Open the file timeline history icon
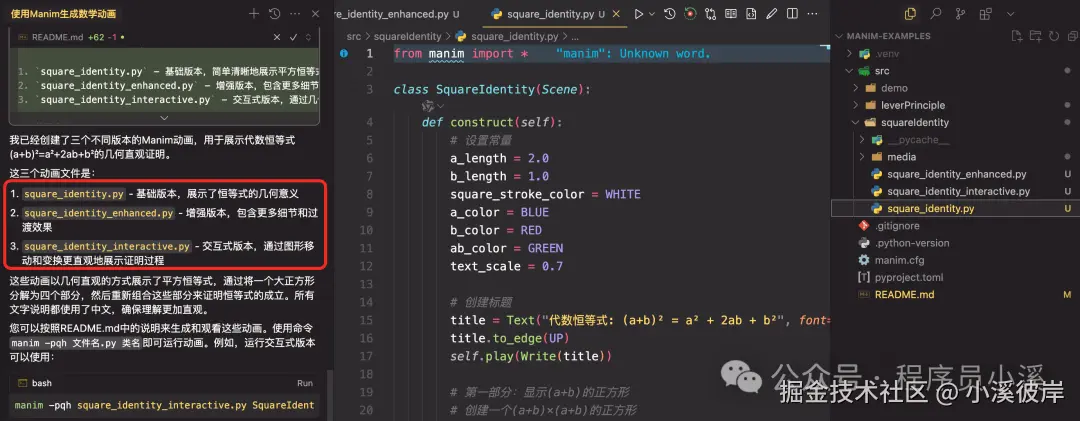The image size is (1080, 421). (x=669, y=13)
